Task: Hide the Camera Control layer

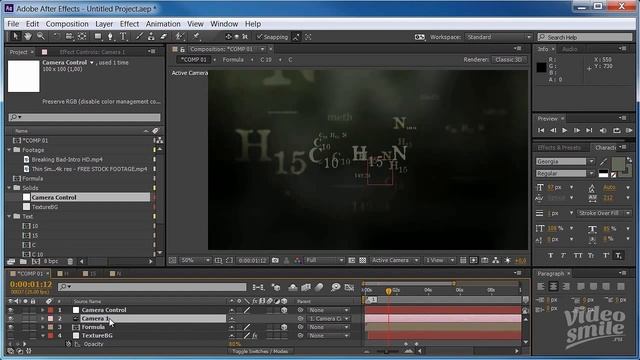Action: click(x=11, y=310)
